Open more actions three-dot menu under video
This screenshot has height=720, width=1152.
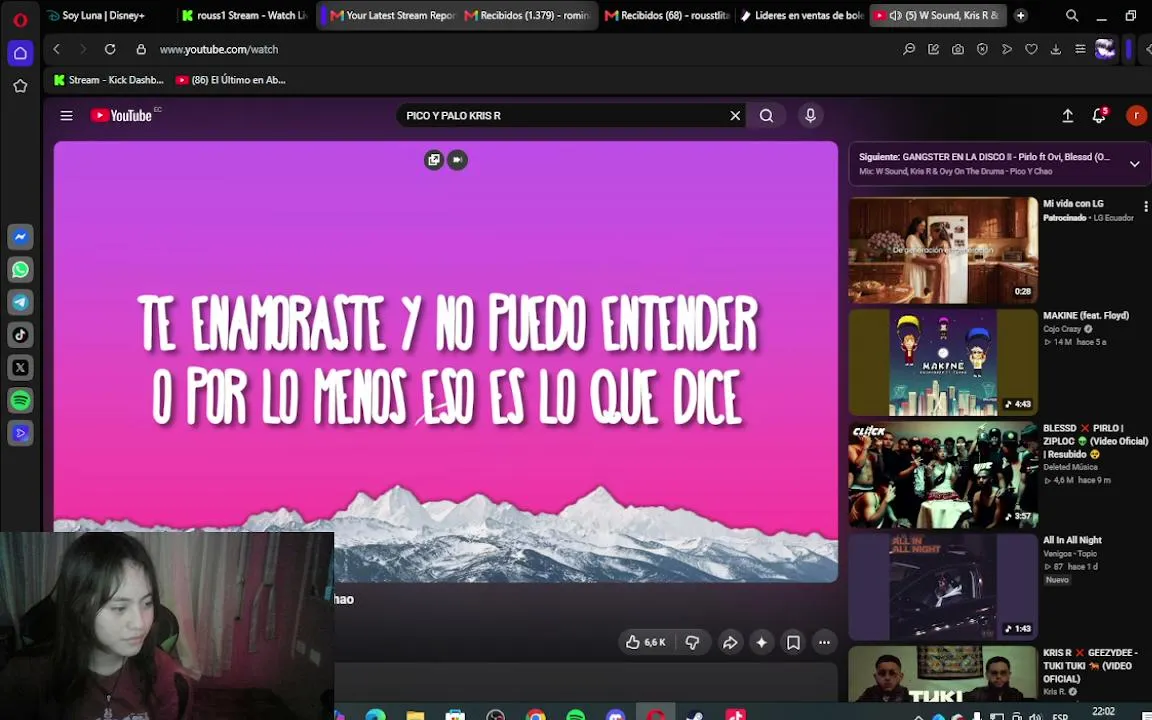(x=824, y=642)
